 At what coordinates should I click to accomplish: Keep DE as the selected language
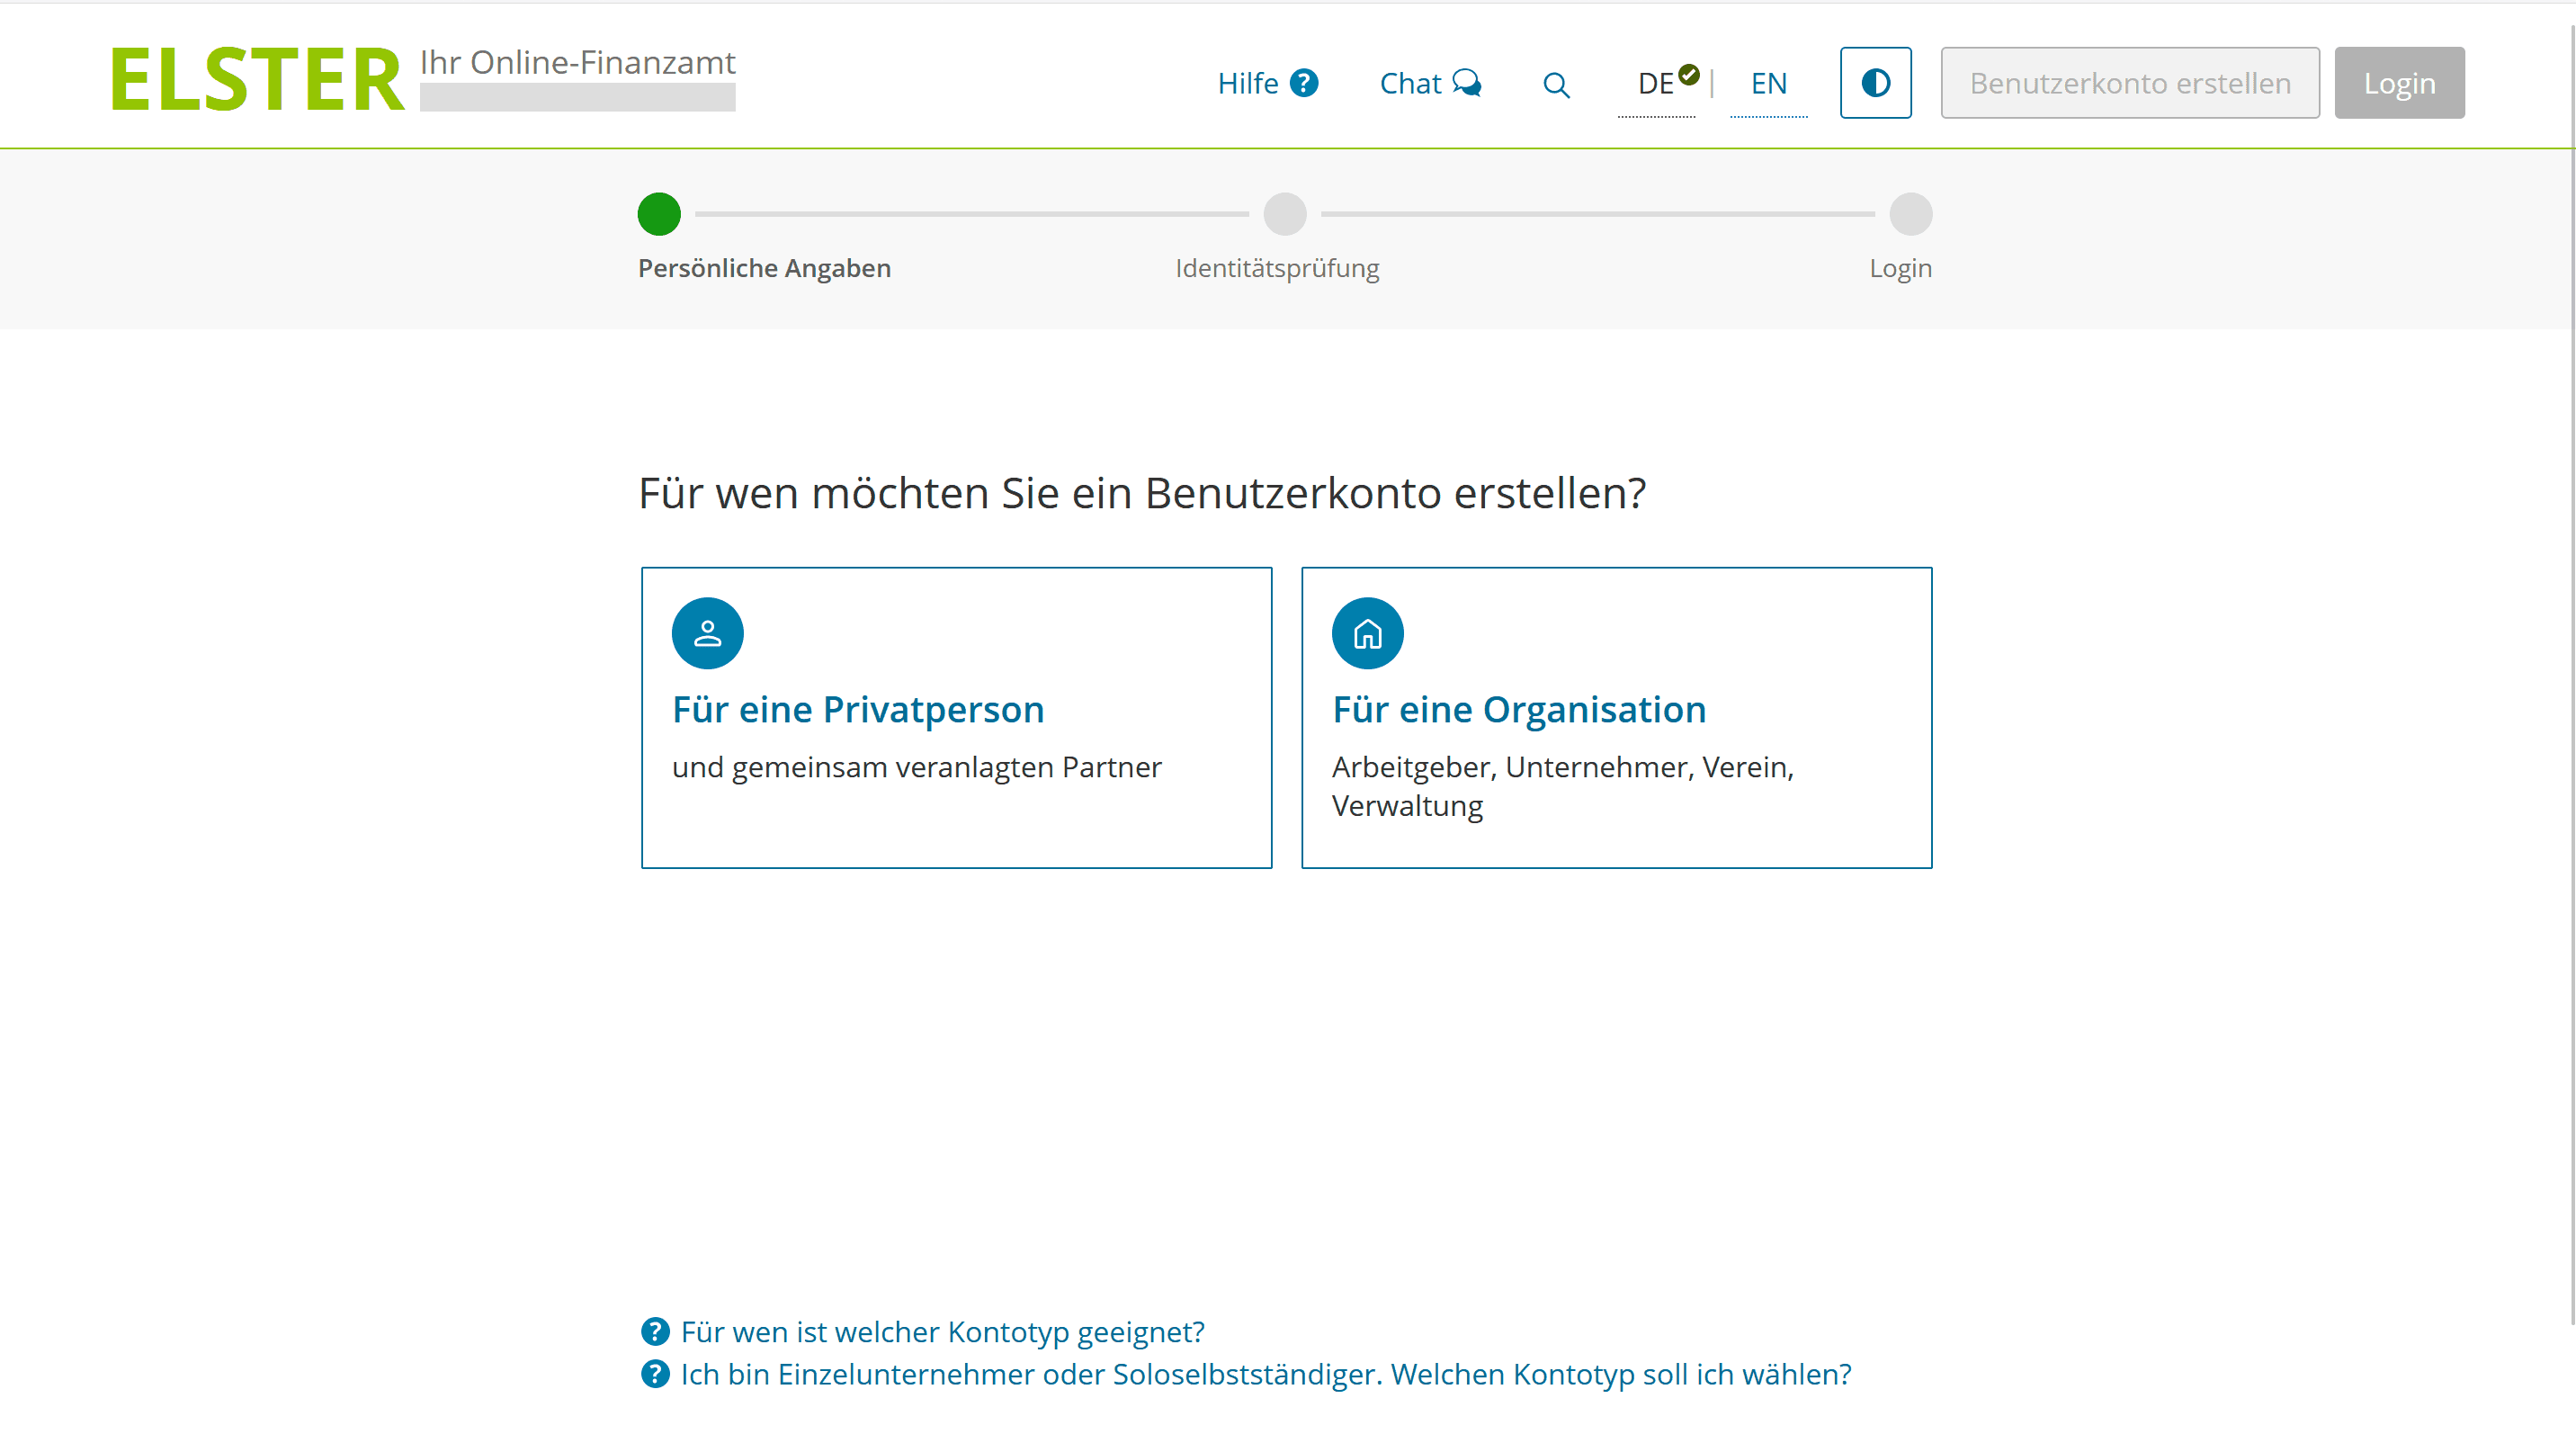(x=1656, y=83)
